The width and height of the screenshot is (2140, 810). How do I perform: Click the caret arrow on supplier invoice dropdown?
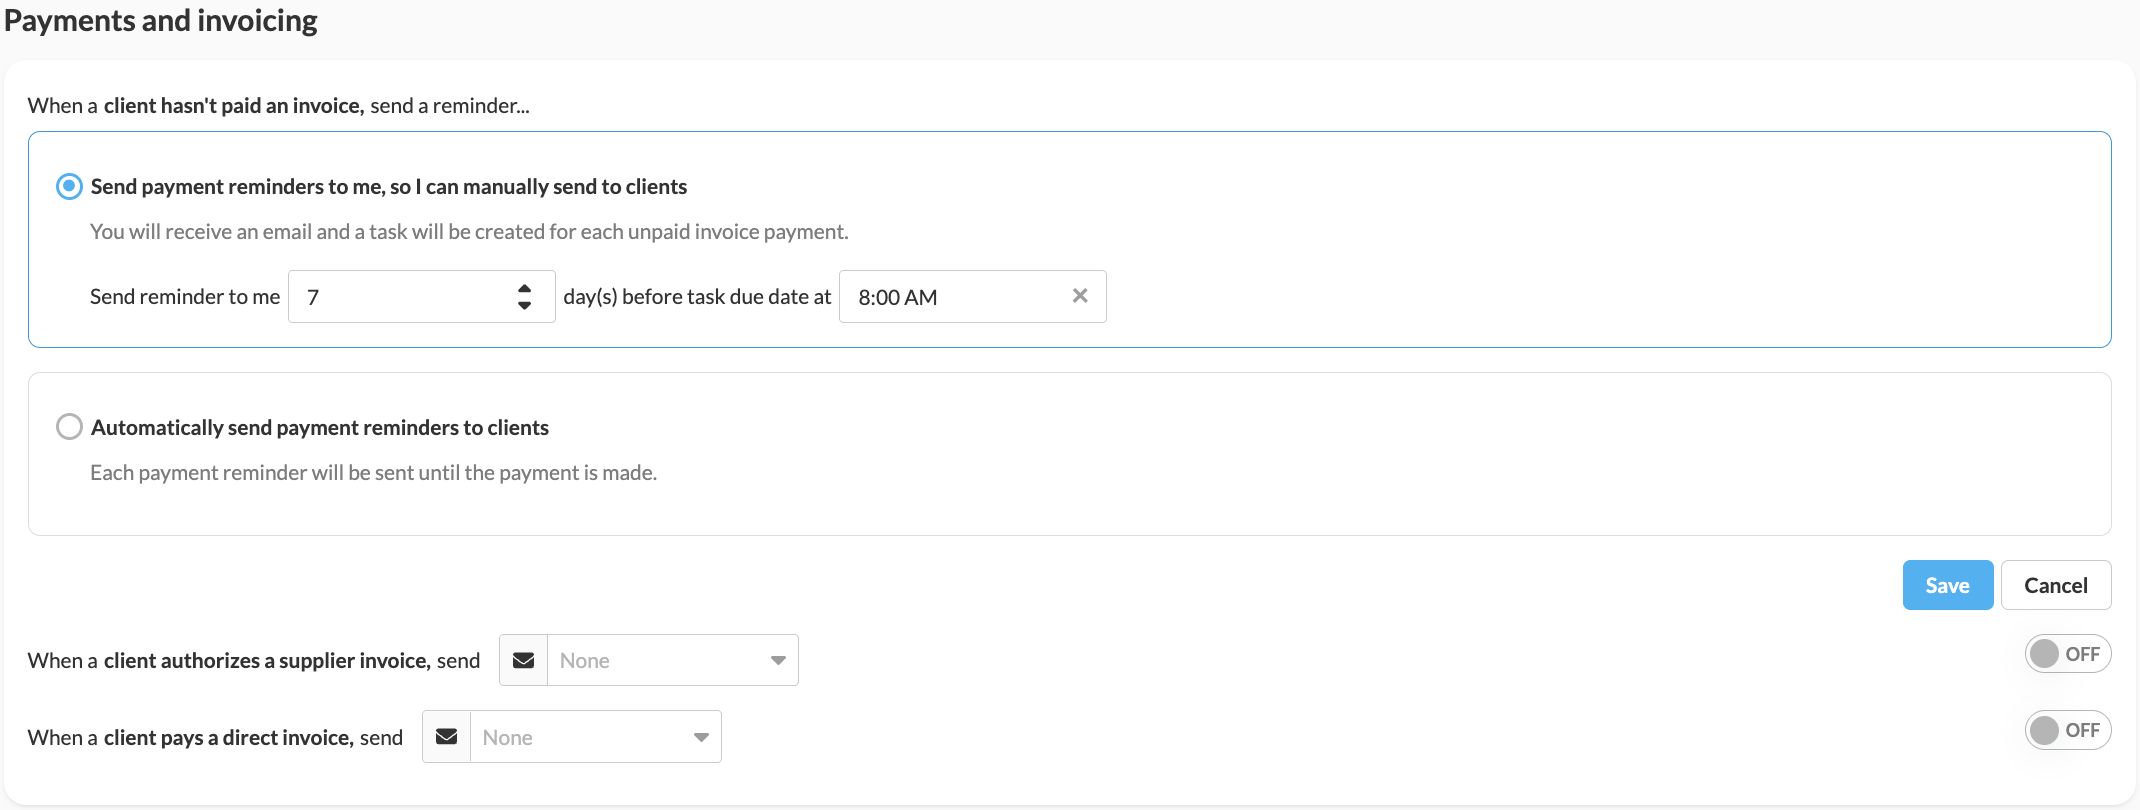click(x=778, y=660)
